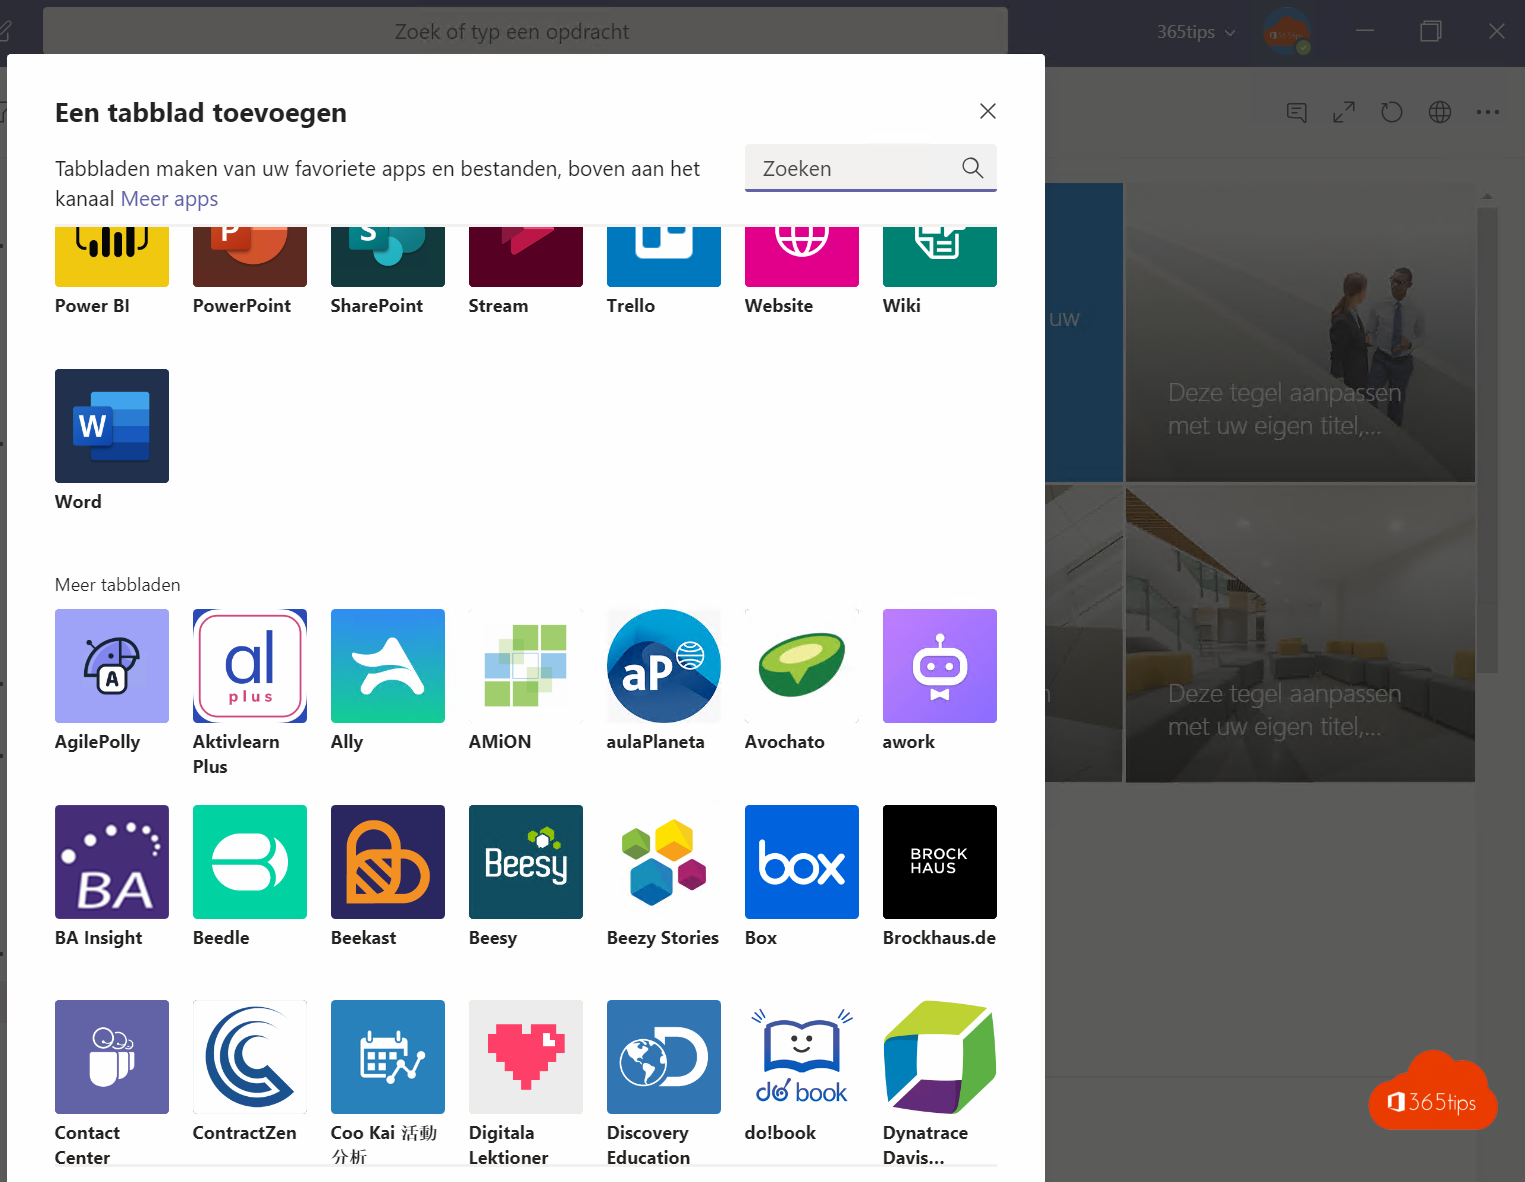Open the more options ellipsis menu
The height and width of the screenshot is (1182, 1525).
click(1488, 112)
